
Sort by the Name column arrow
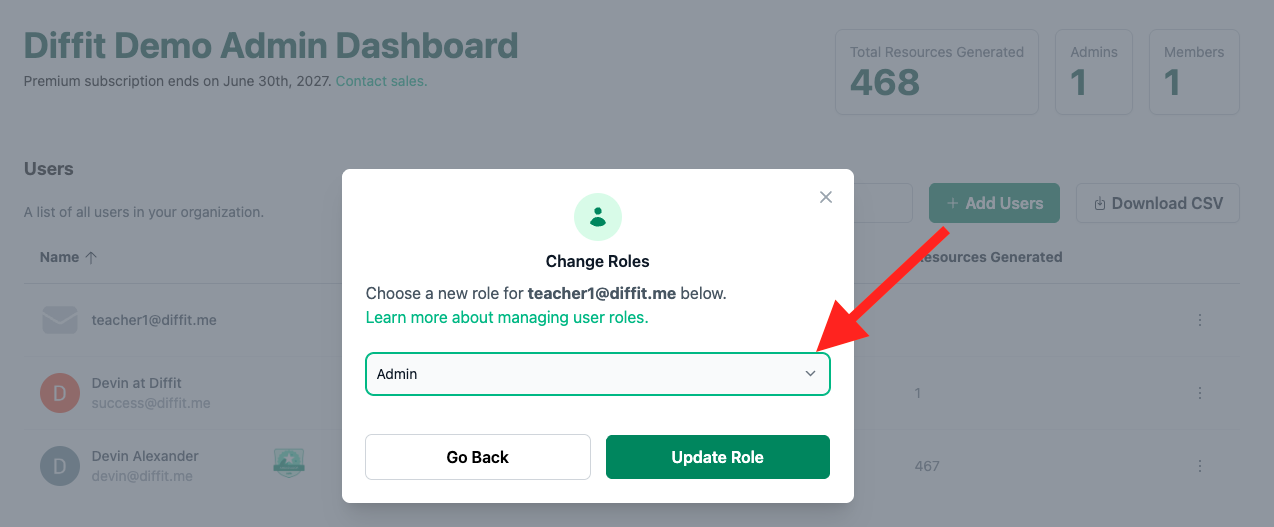point(91,257)
